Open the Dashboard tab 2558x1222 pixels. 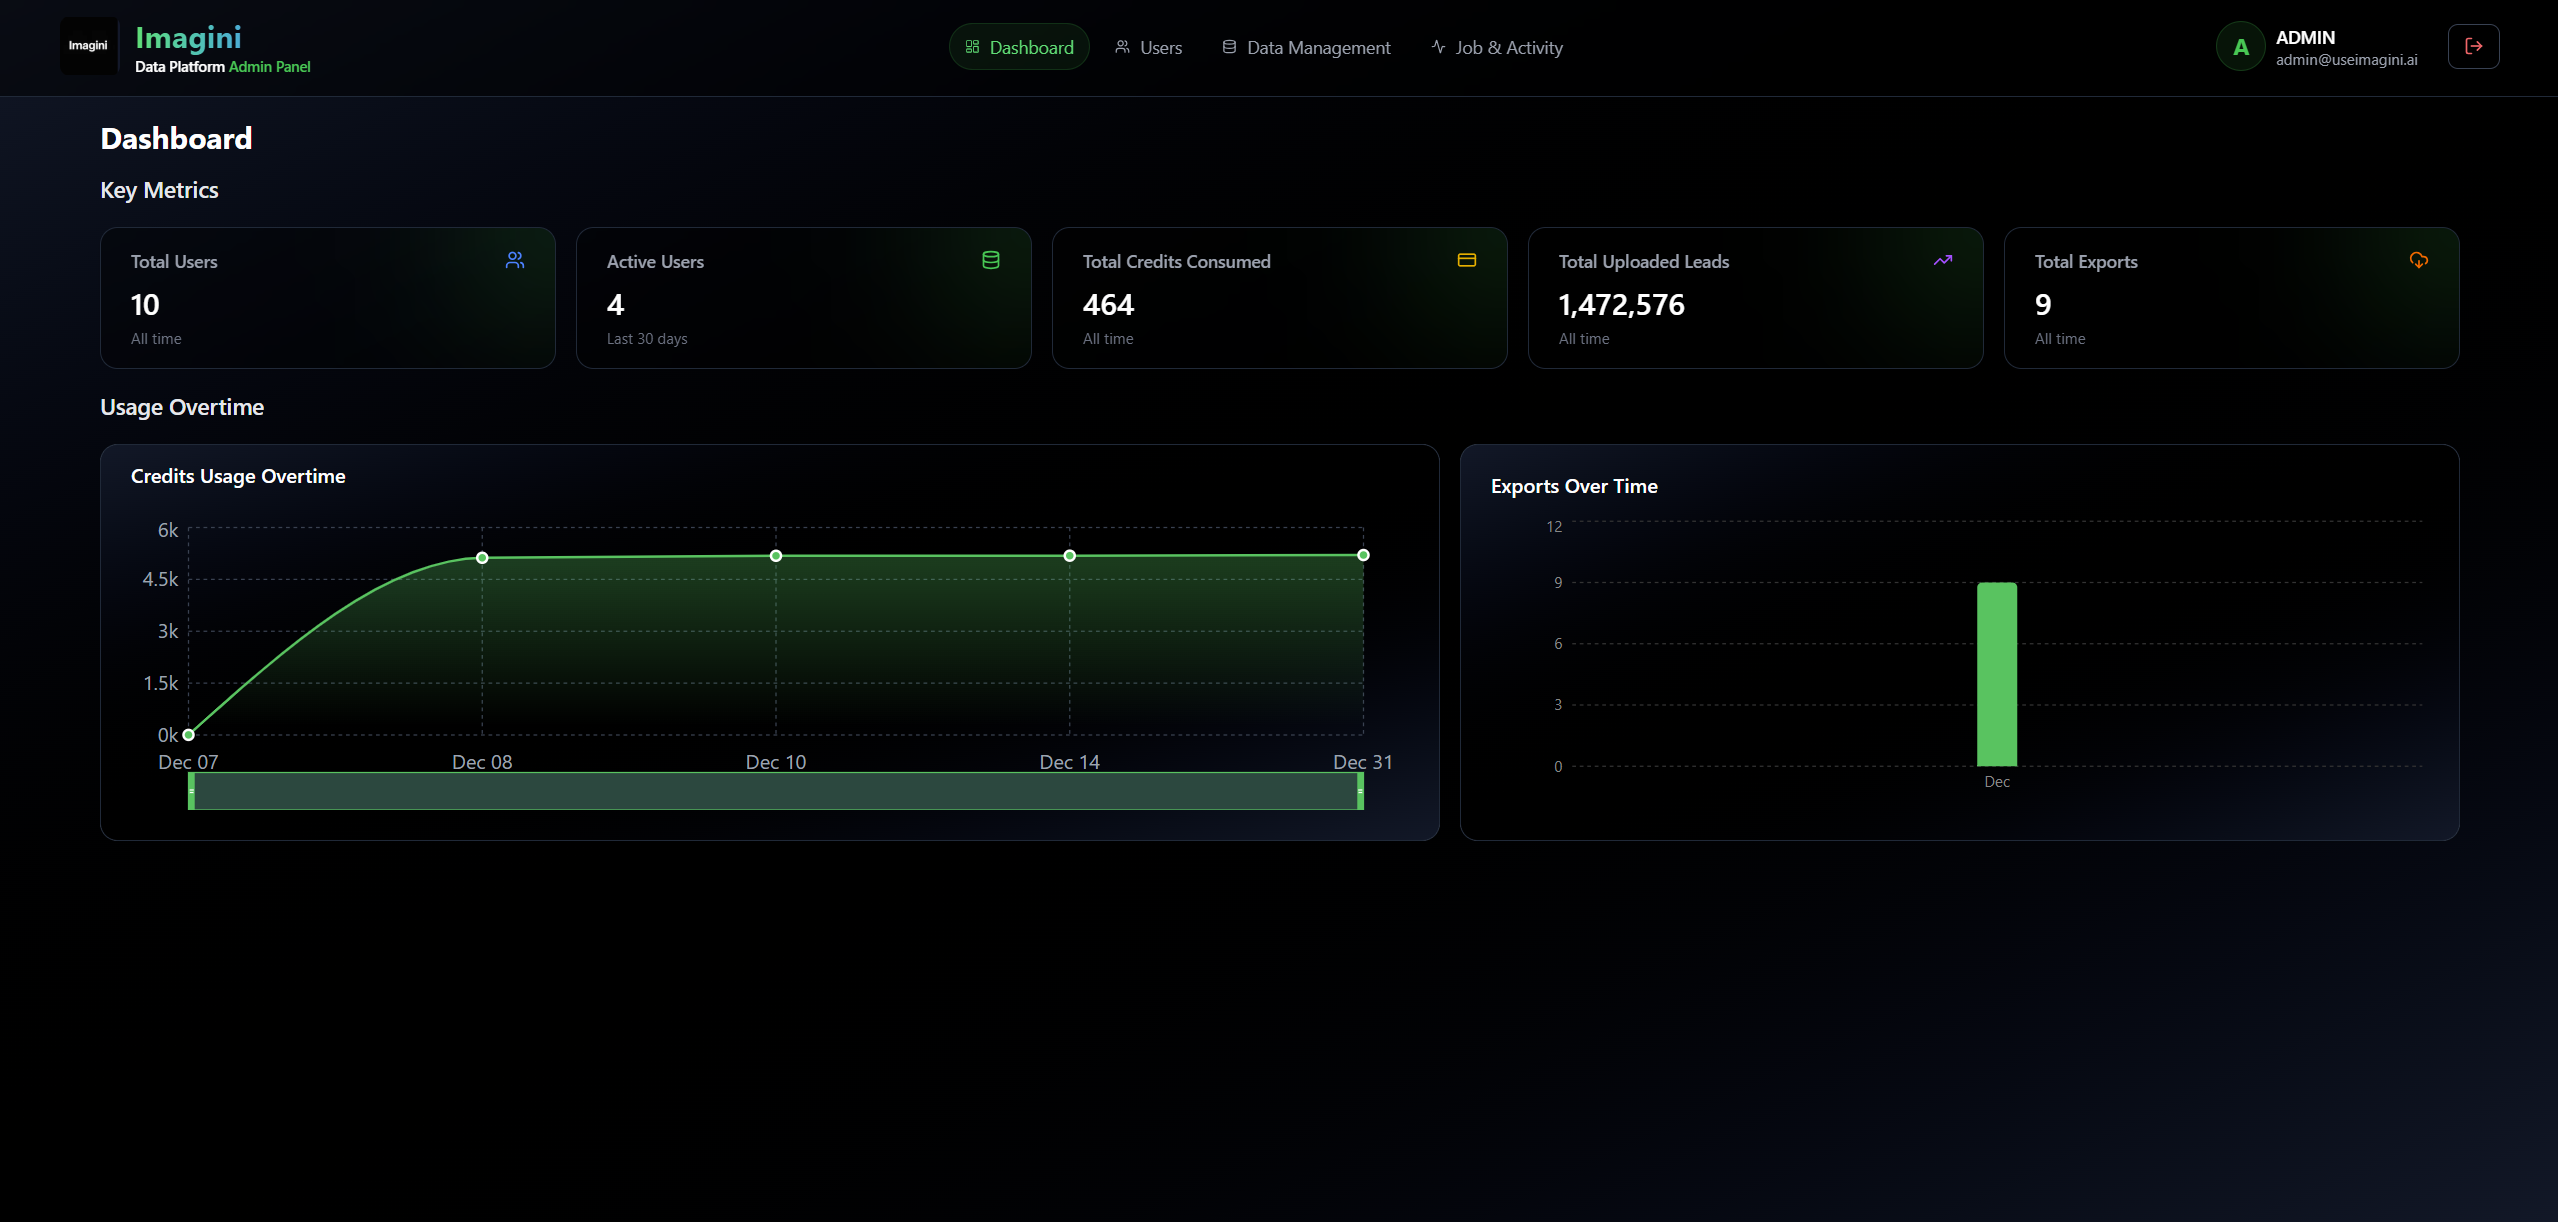tap(1019, 47)
